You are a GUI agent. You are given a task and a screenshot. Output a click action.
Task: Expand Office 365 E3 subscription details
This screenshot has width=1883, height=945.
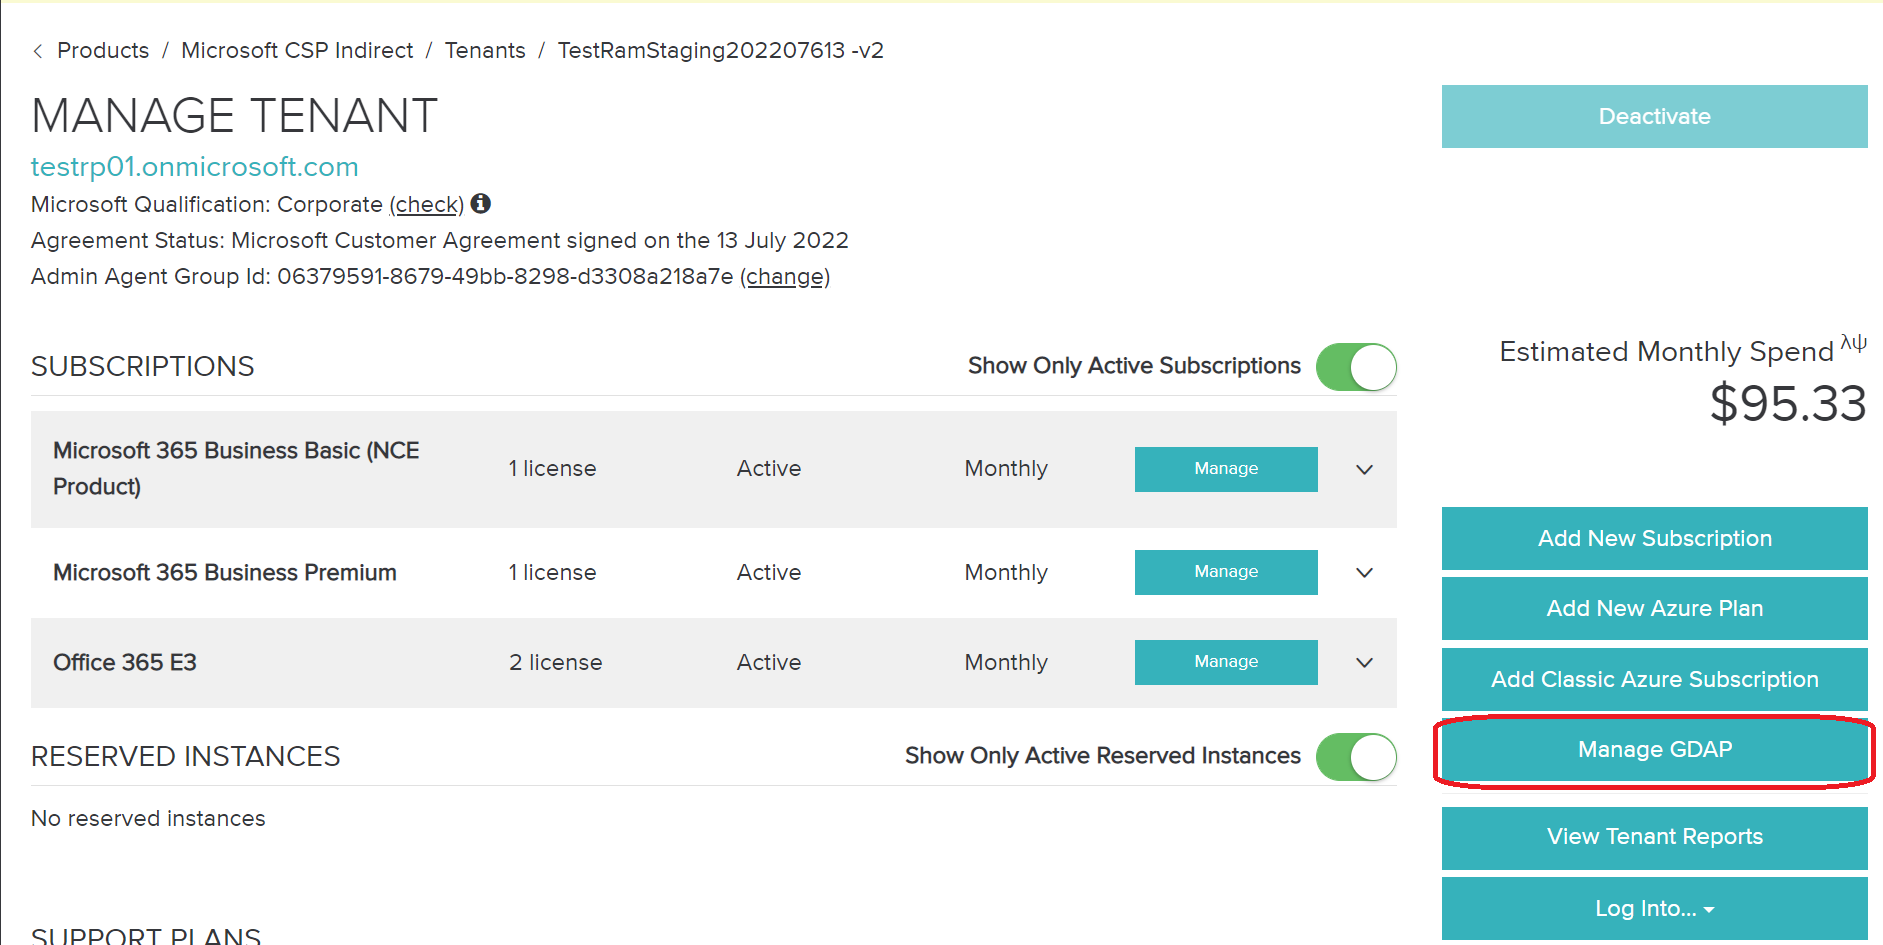(1363, 662)
